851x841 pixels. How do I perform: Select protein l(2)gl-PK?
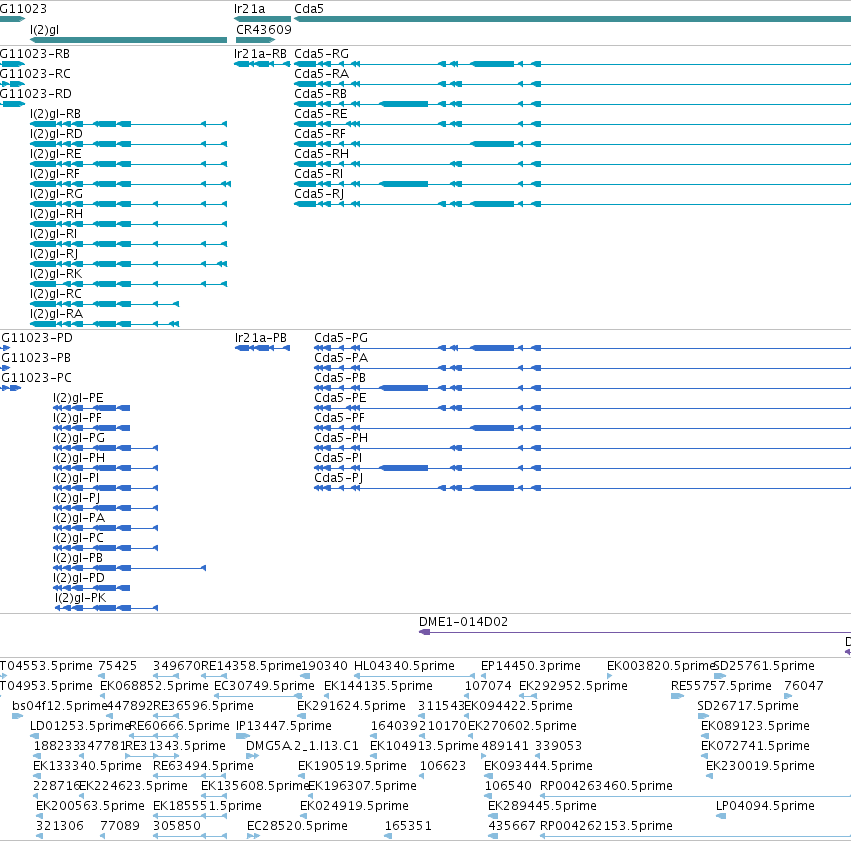click(x=106, y=608)
